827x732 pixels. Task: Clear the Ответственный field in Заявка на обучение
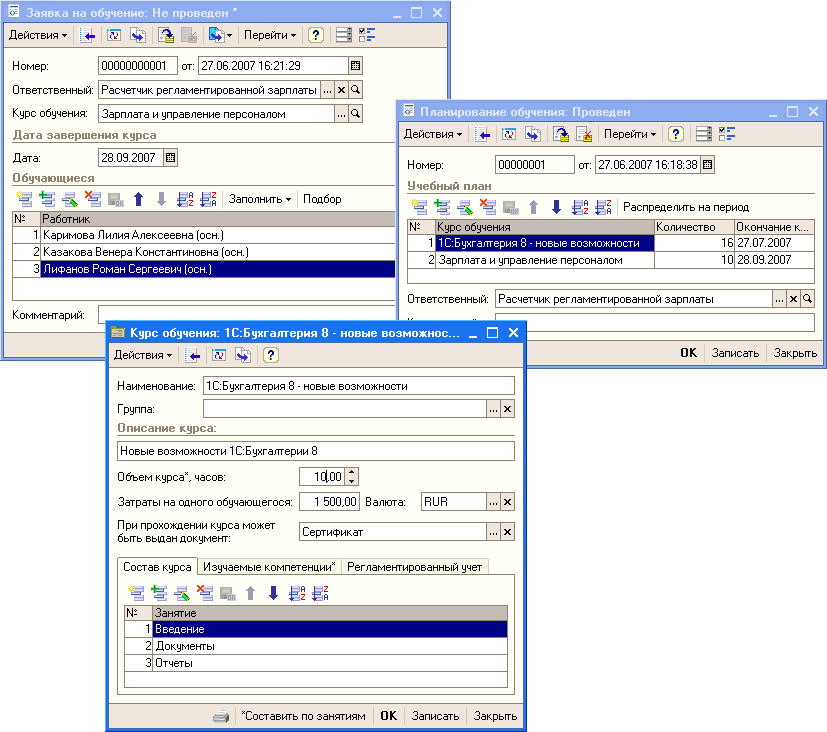click(x=342, y=90)
